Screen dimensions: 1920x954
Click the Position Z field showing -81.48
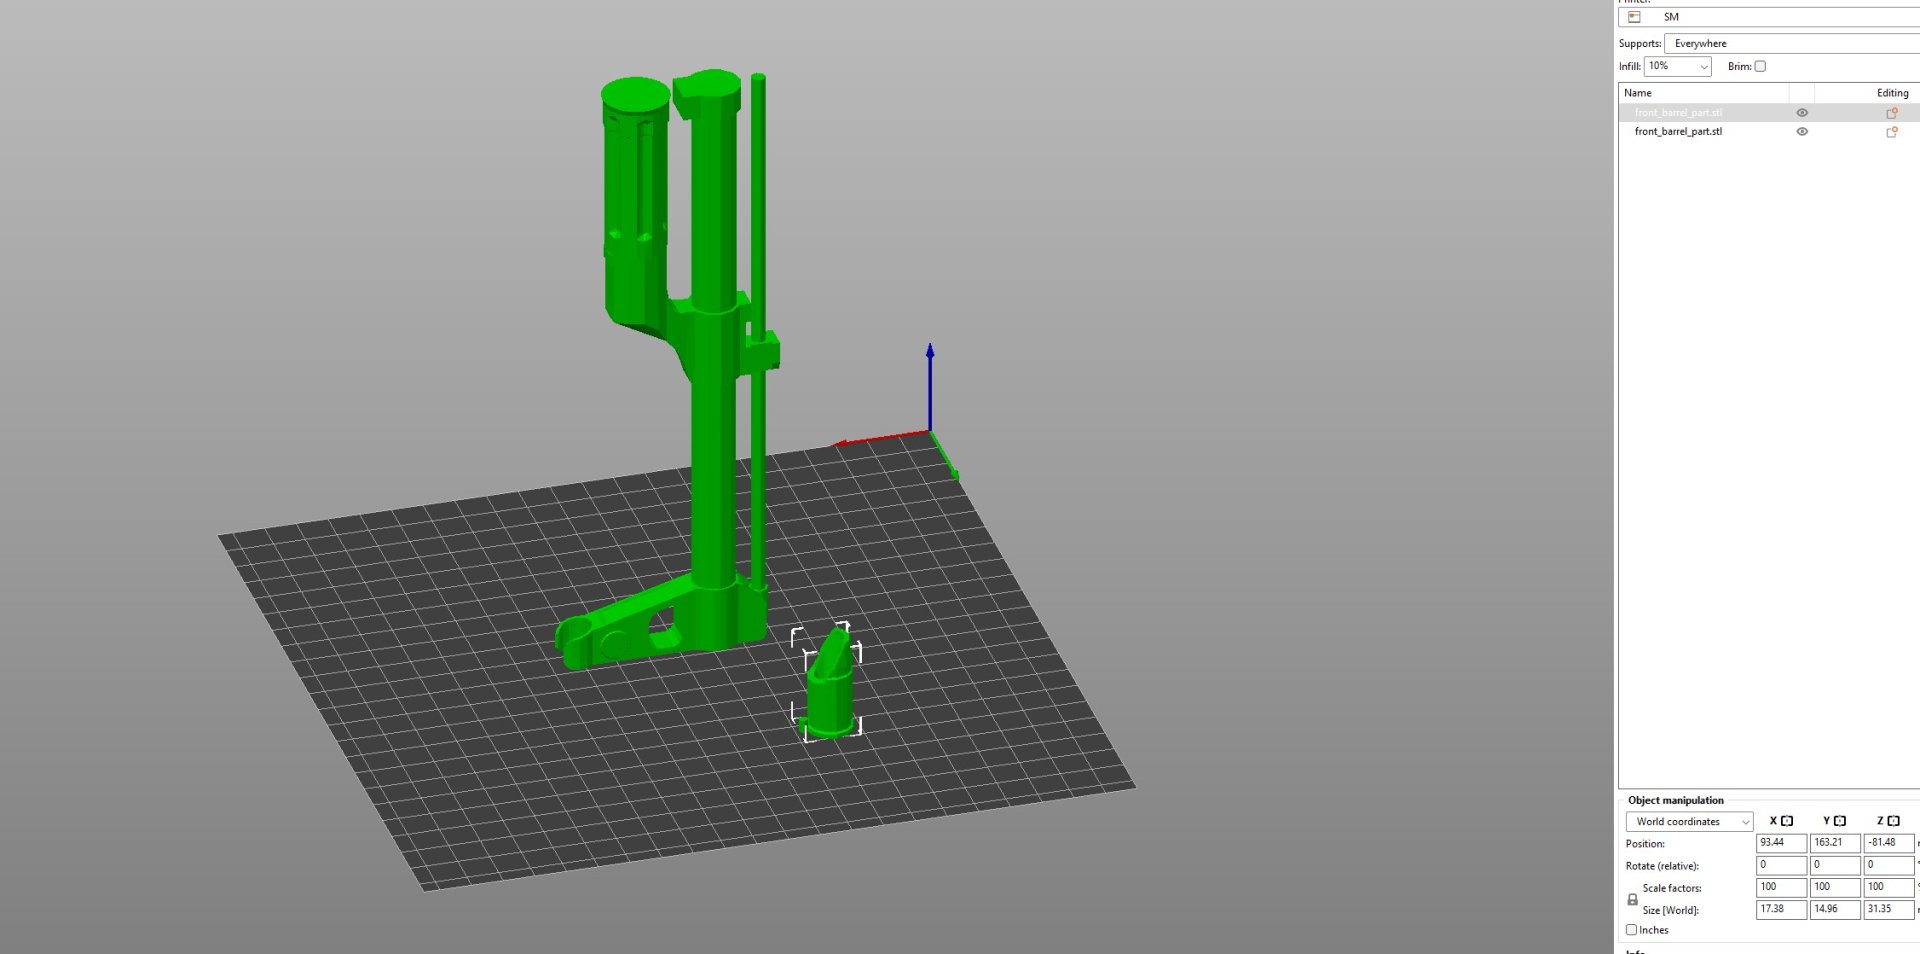[x=1889, y=843]
